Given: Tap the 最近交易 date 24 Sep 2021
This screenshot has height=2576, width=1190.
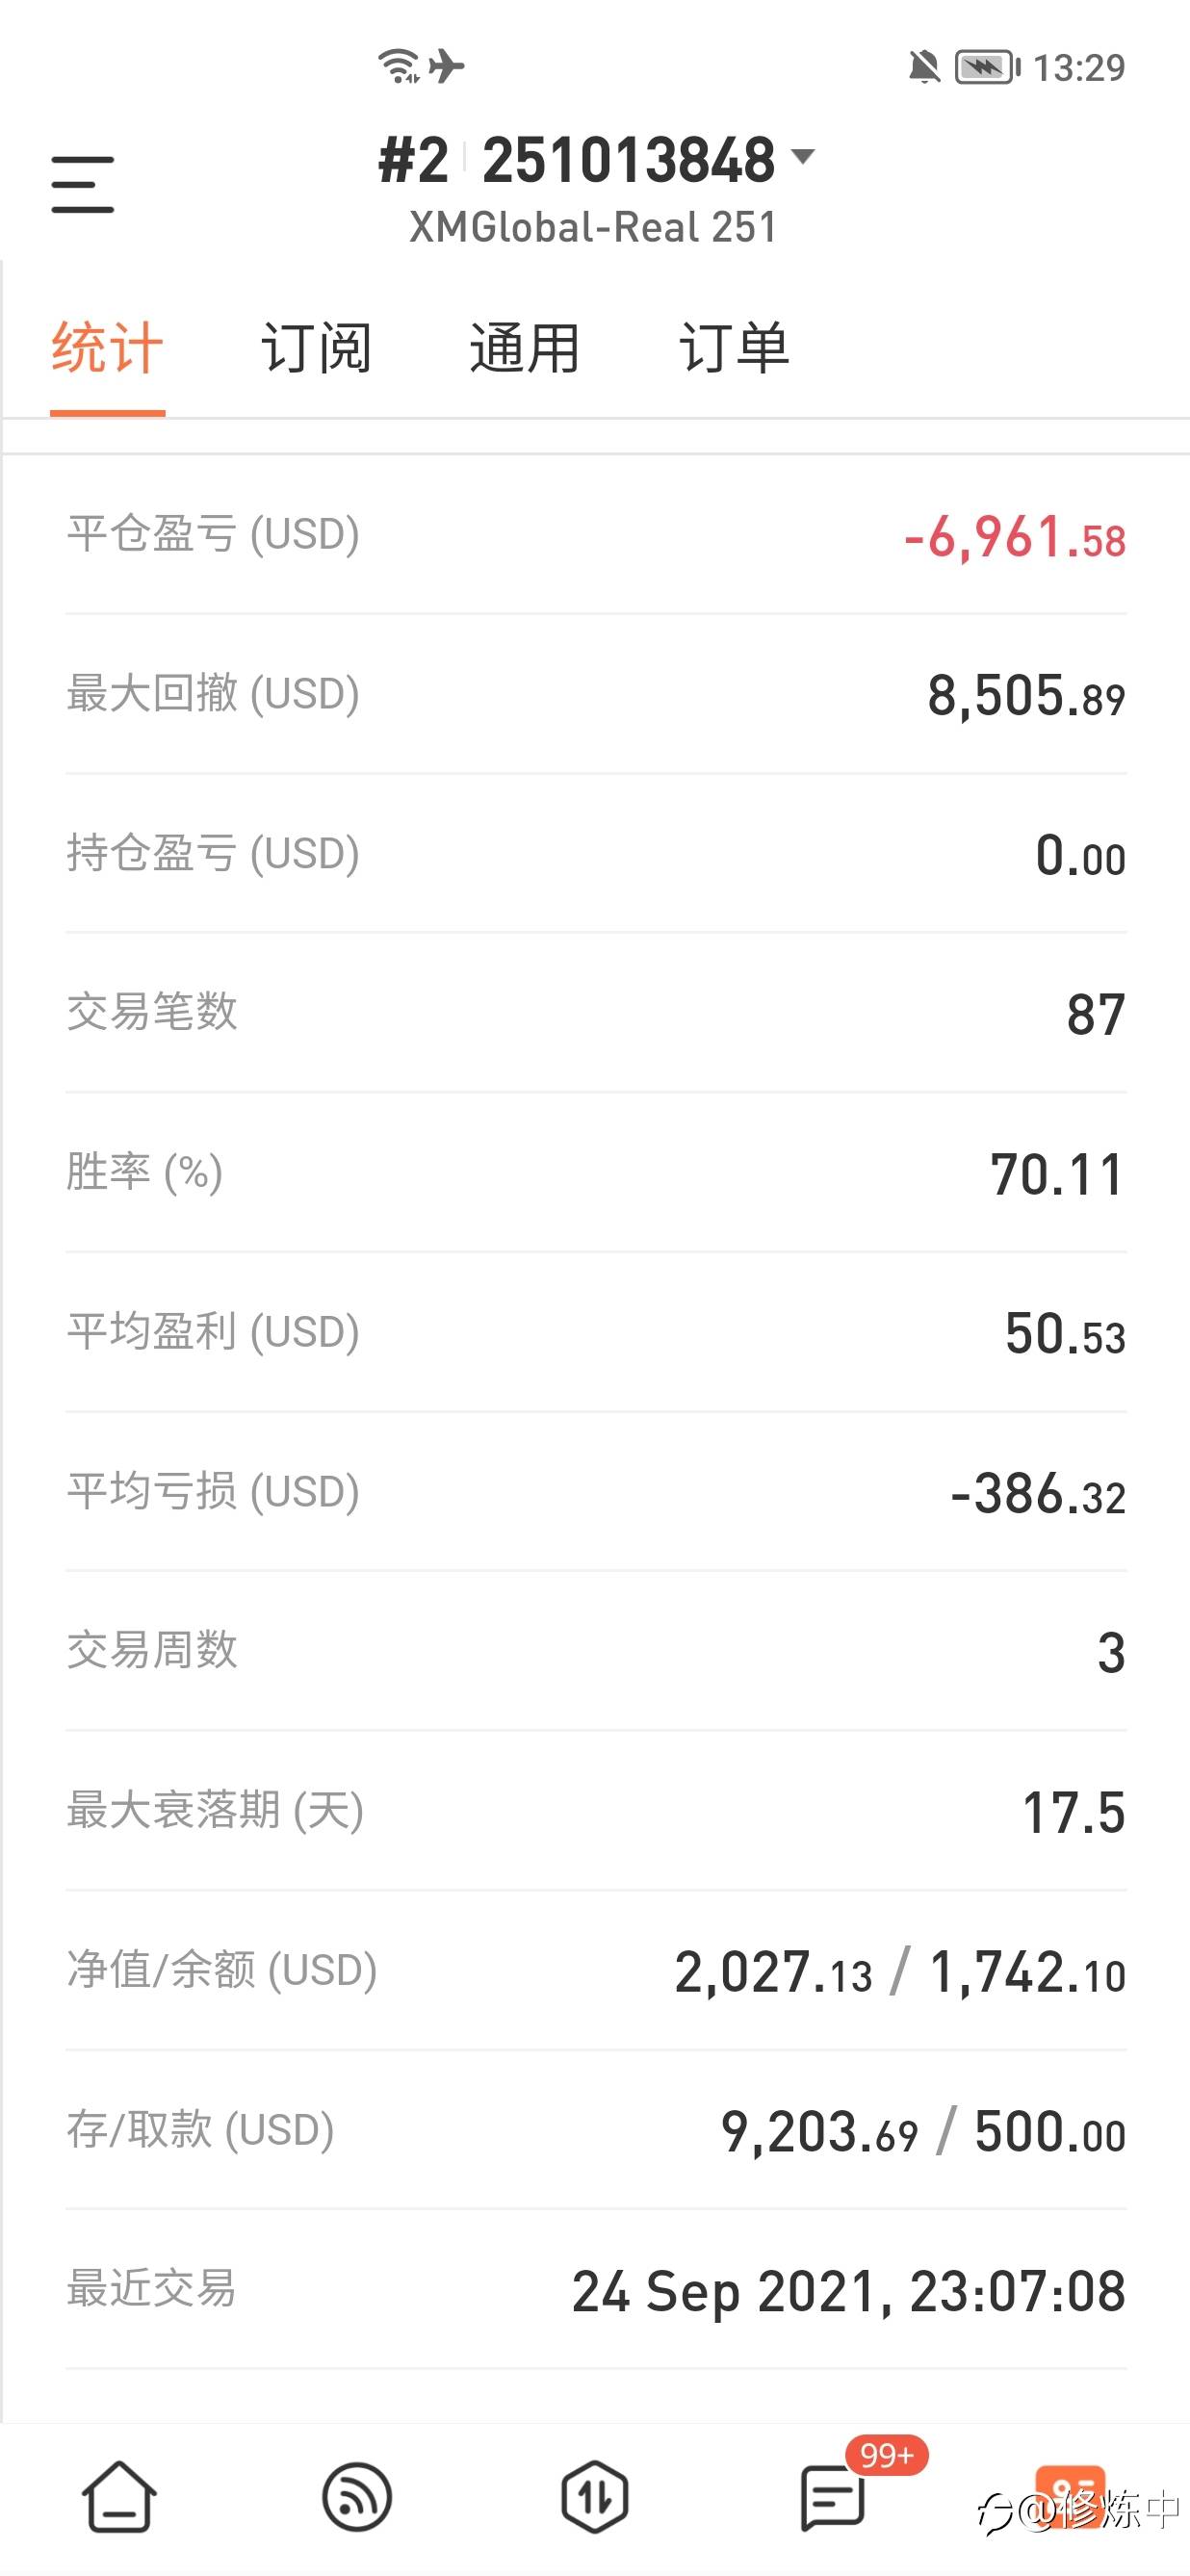Looking at the screenshot, I should [x=724, y=2291].
